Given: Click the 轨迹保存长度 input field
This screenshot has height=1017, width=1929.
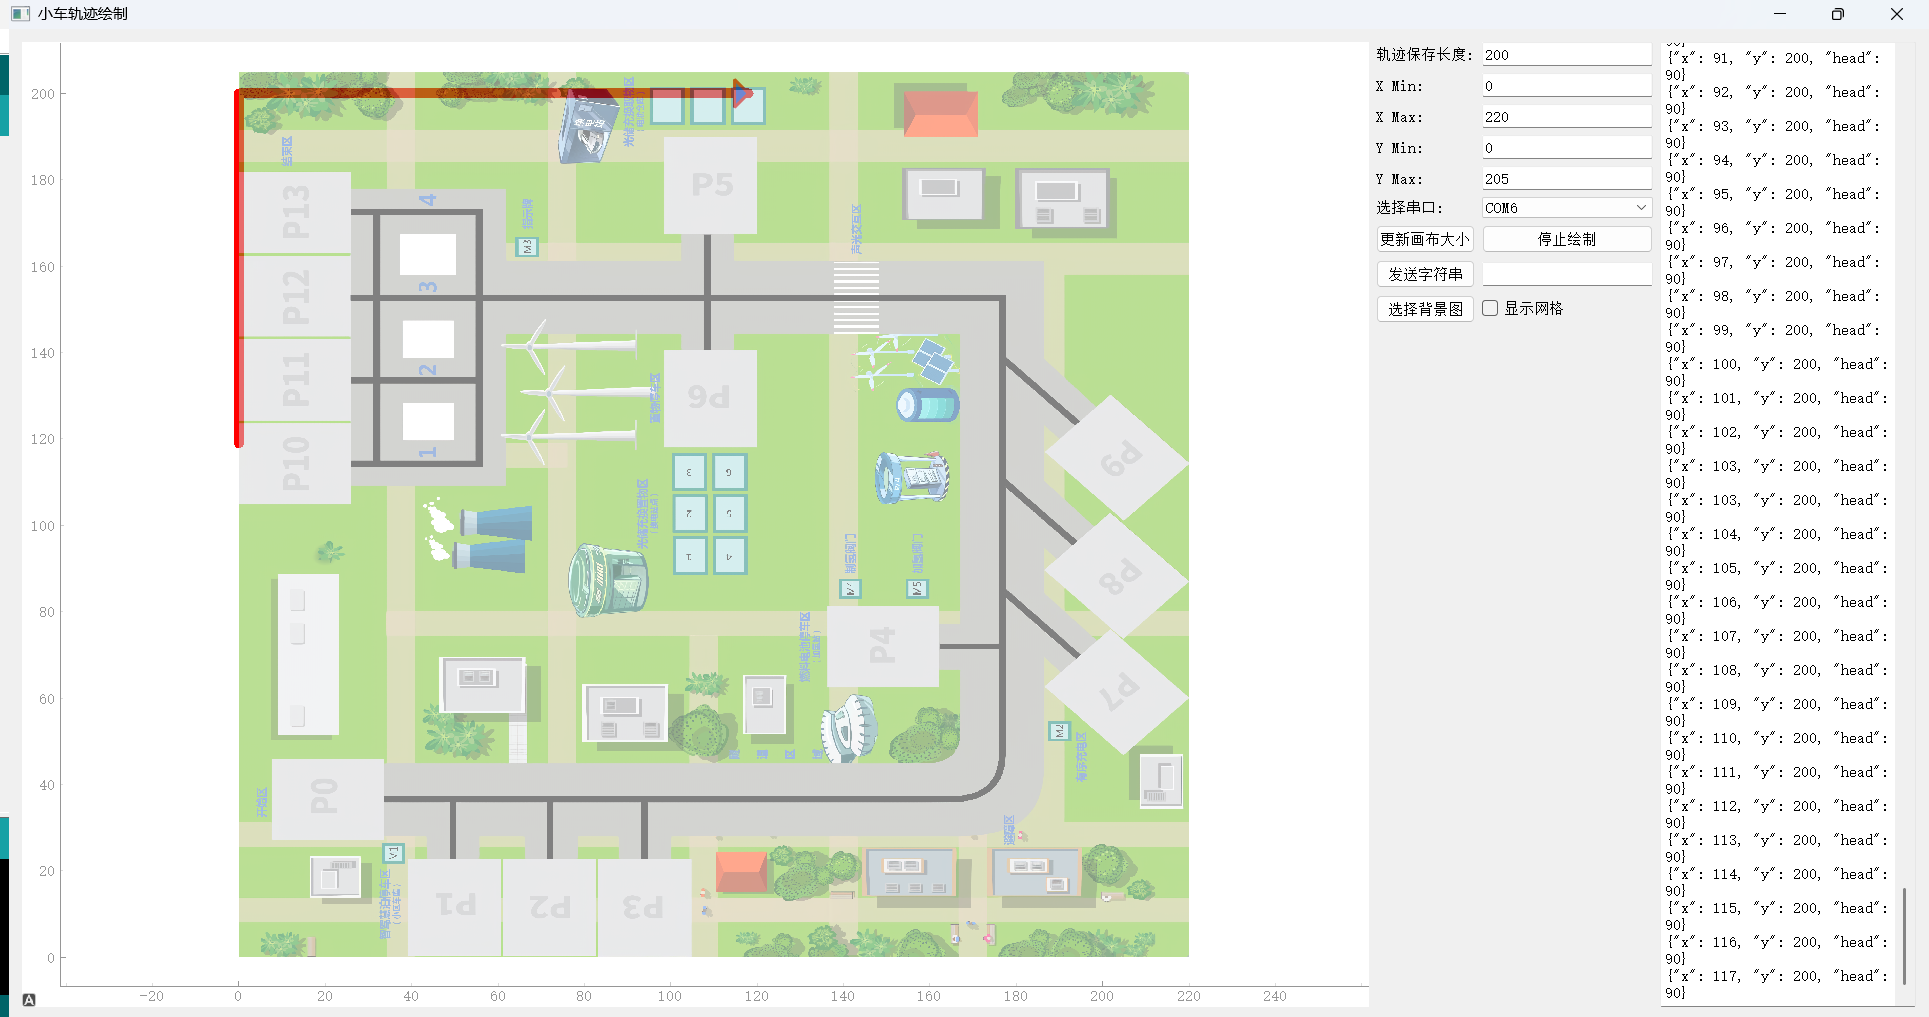Looking at the screenshot, I should (x=1566, y=55).
